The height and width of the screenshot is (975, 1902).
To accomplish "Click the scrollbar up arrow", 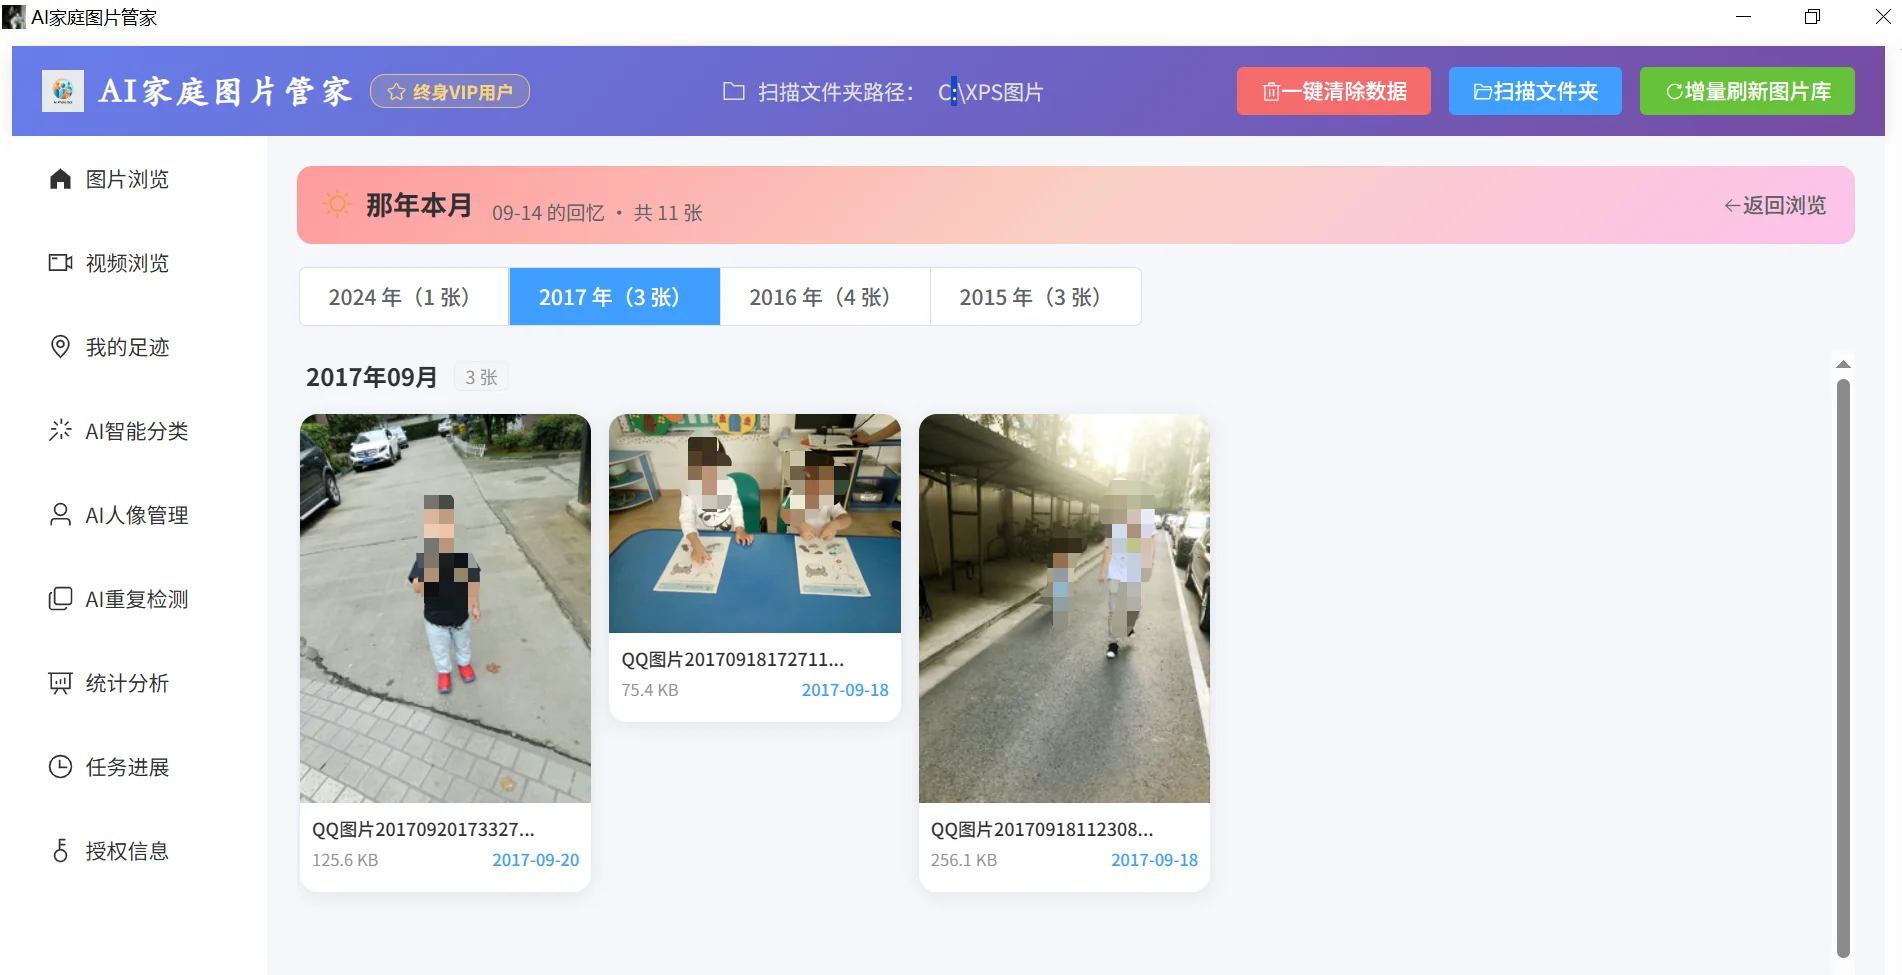I will tap(1843, 364).
